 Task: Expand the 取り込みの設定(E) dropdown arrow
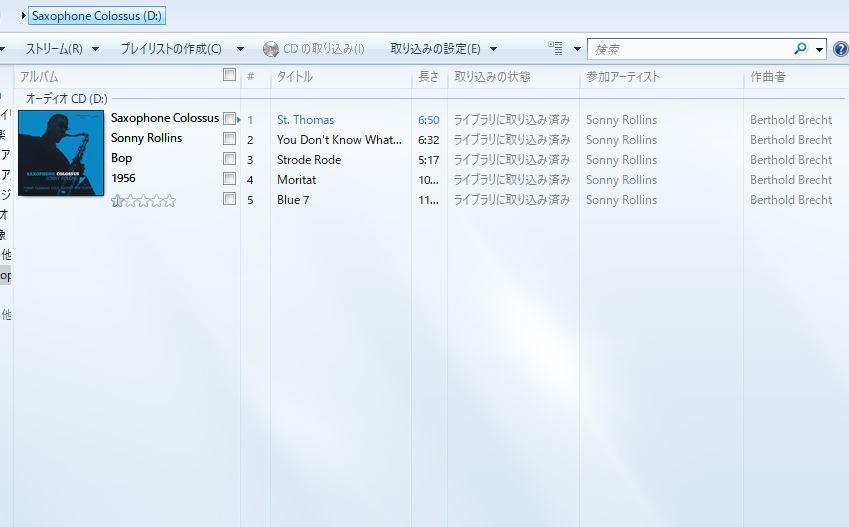pyautogui.click(x=493, y=49)
